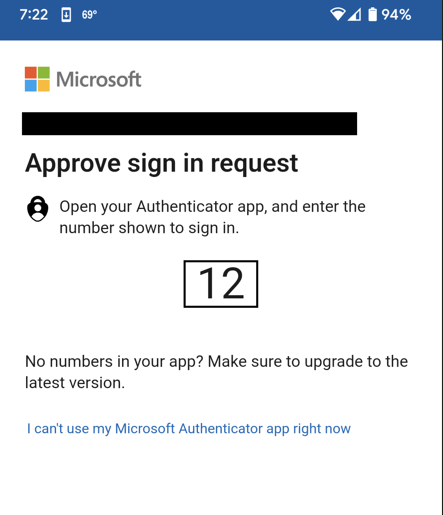Tap the "Approve sign in request" heading
Image resolution: width=443 pixels, height=515 pixels.
[161, 164]
